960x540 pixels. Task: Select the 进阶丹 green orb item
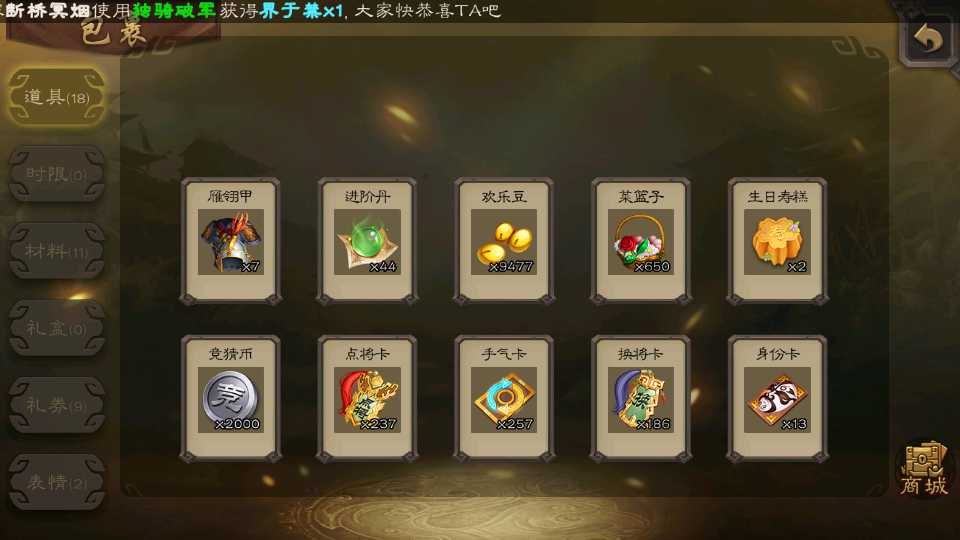point(367,241)
